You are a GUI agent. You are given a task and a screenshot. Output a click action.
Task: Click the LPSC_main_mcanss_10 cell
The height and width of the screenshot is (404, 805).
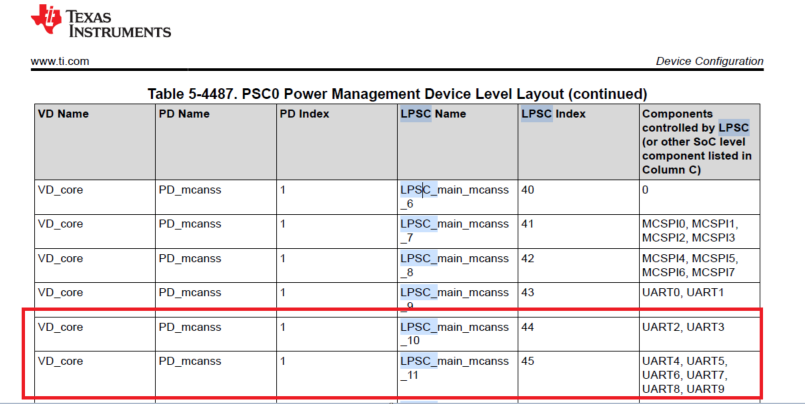[x=453, y=333]
